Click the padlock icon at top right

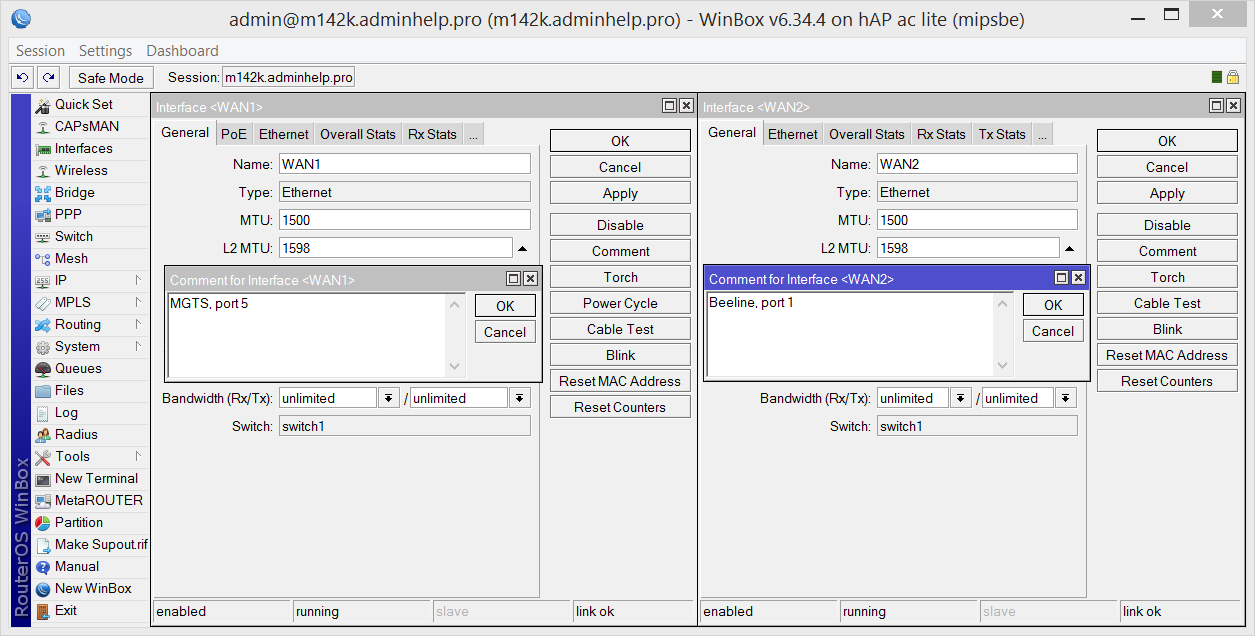[x=1233, y=77]
